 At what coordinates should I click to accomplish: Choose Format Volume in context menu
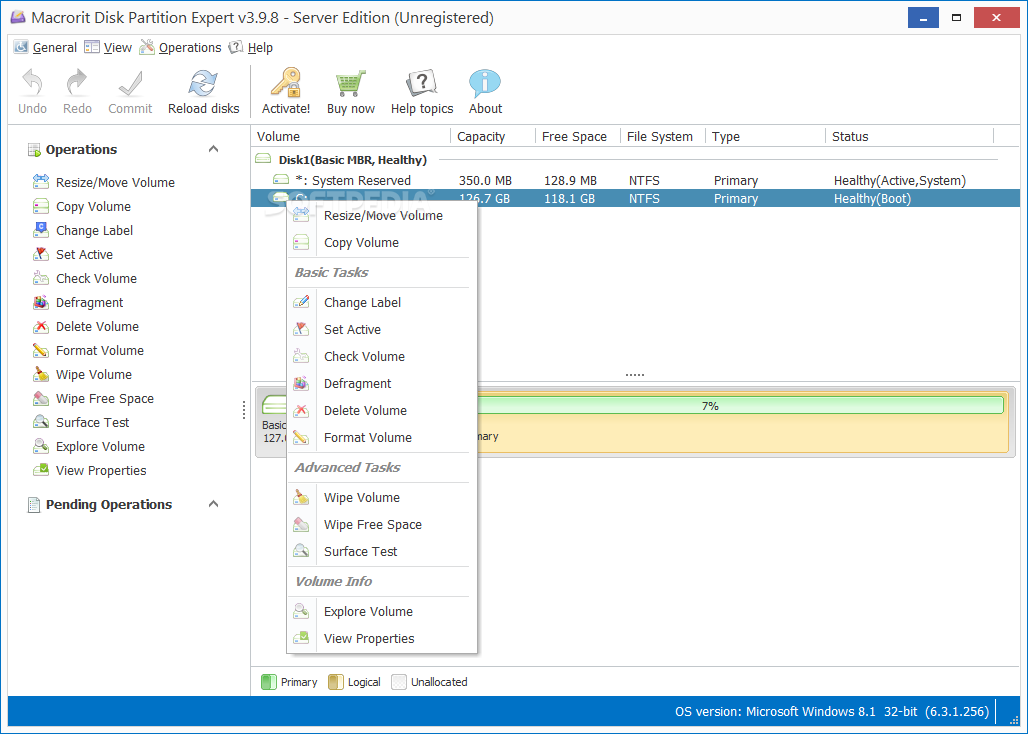tap(382, 437)
